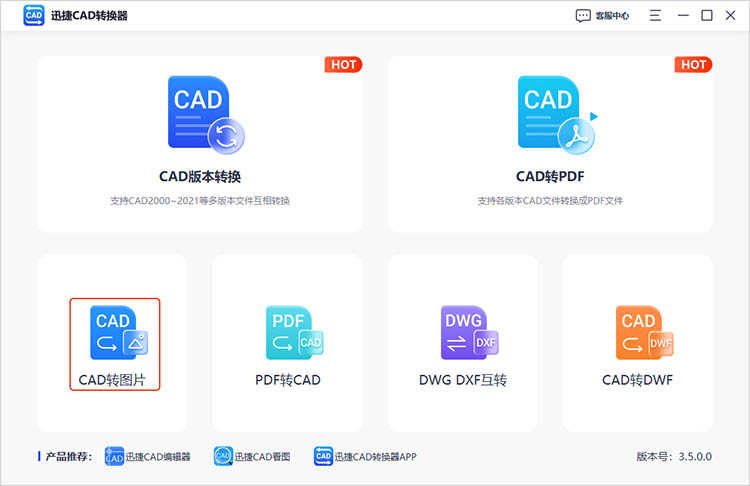Open the CAD版本转换 icon
Viewport: 750px width, 486px height.
[206, 115]
